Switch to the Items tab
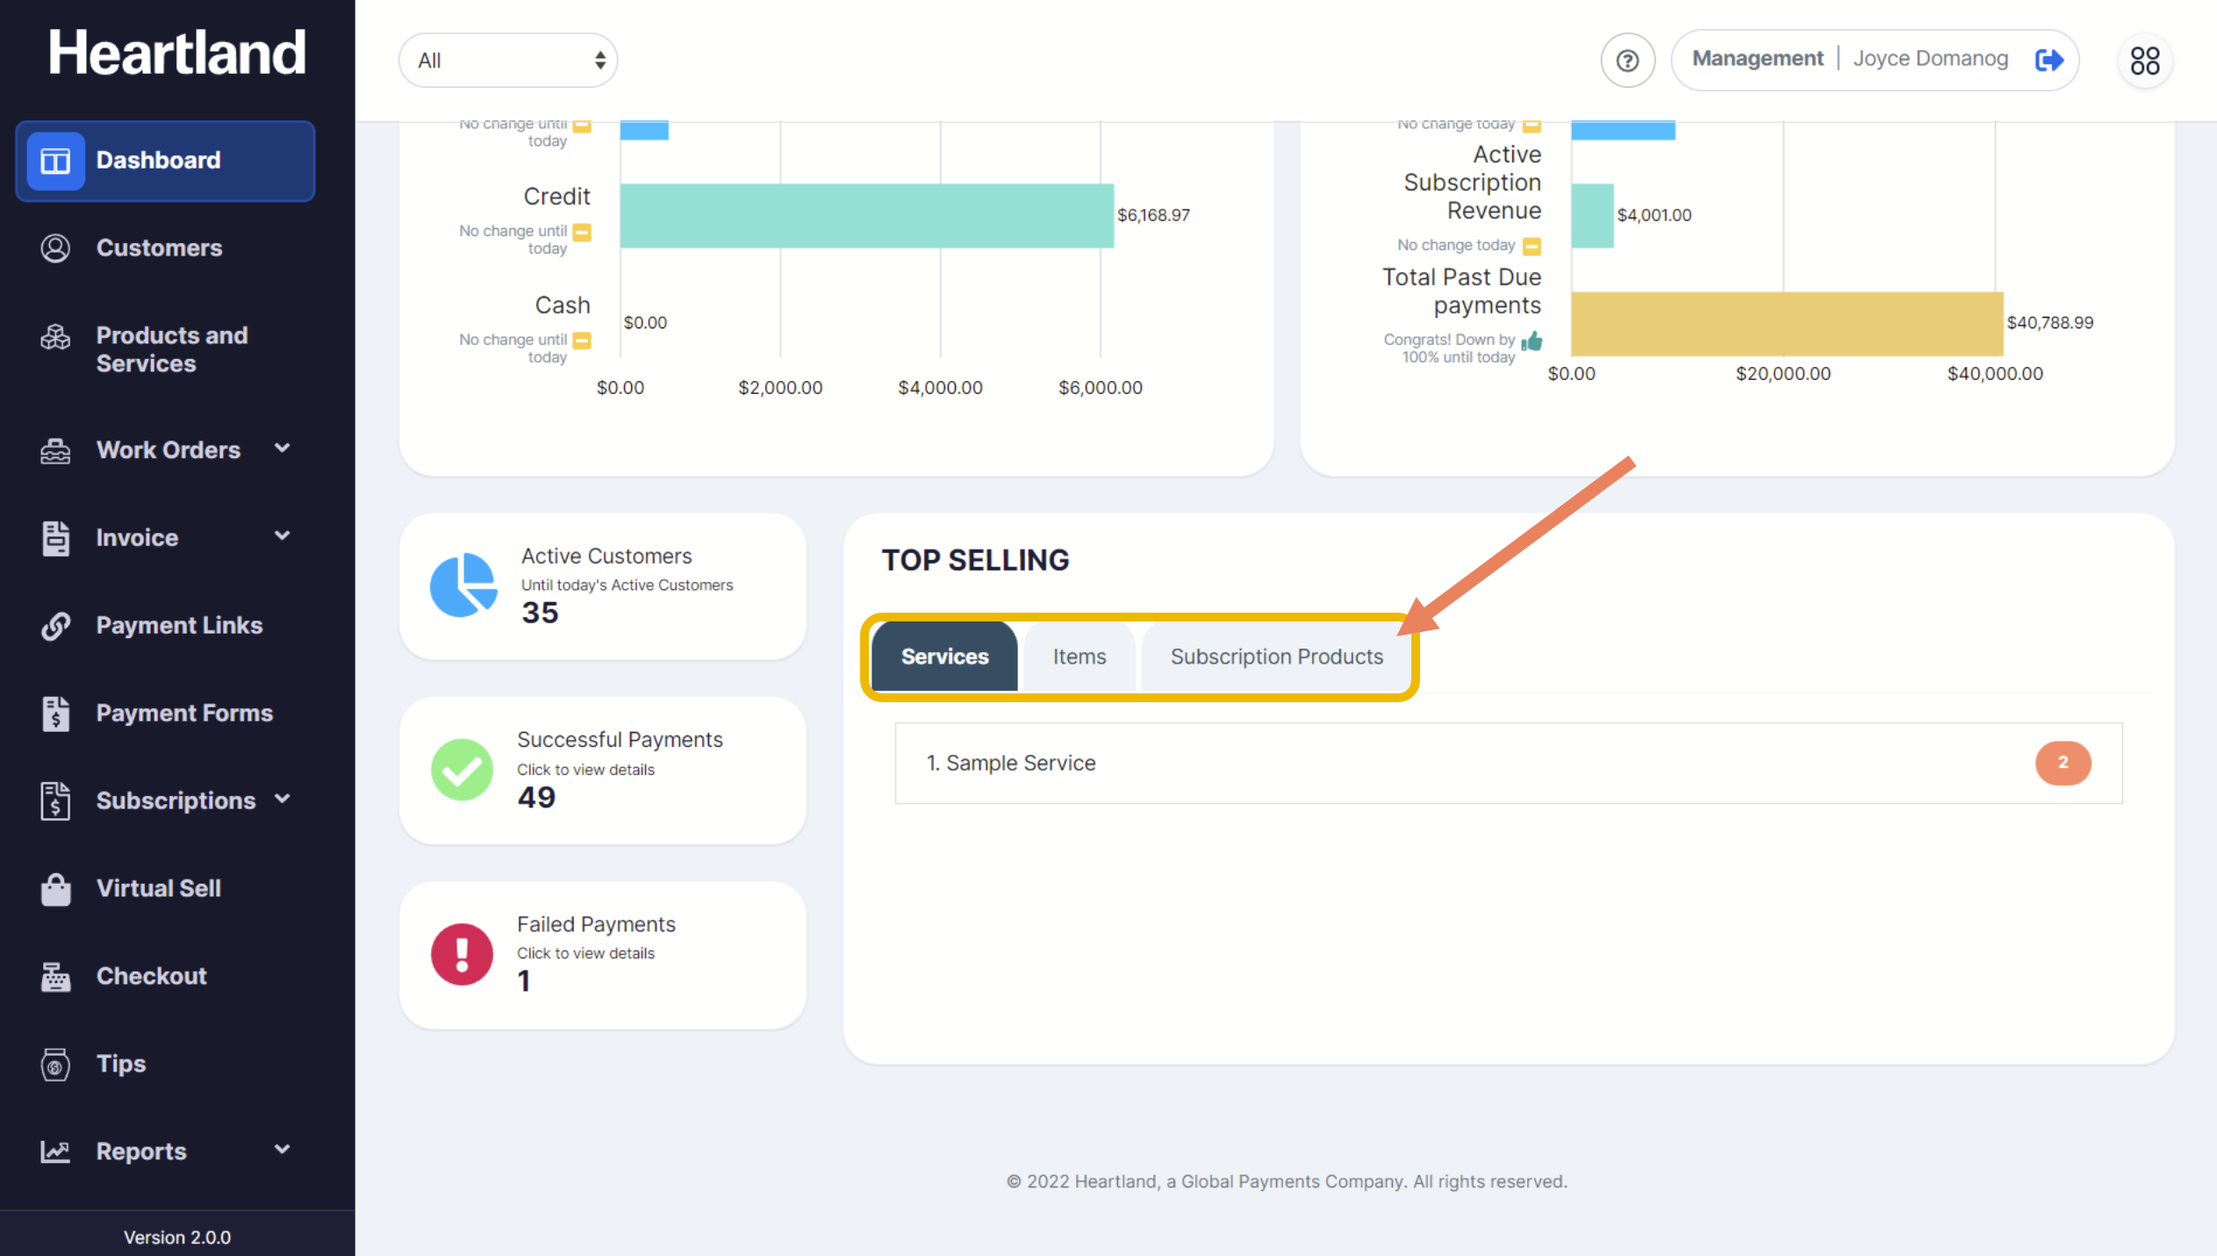 pyautogui.click(x=1079, y=657)
